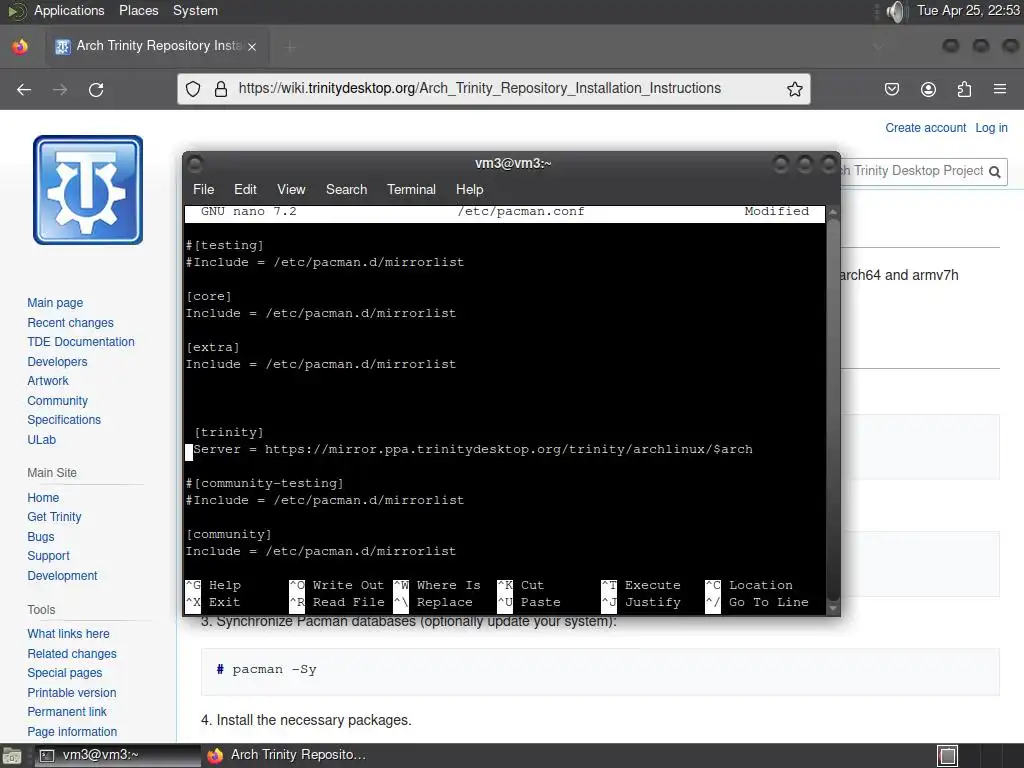Click the padlock site security icon

tap(221, 89)
